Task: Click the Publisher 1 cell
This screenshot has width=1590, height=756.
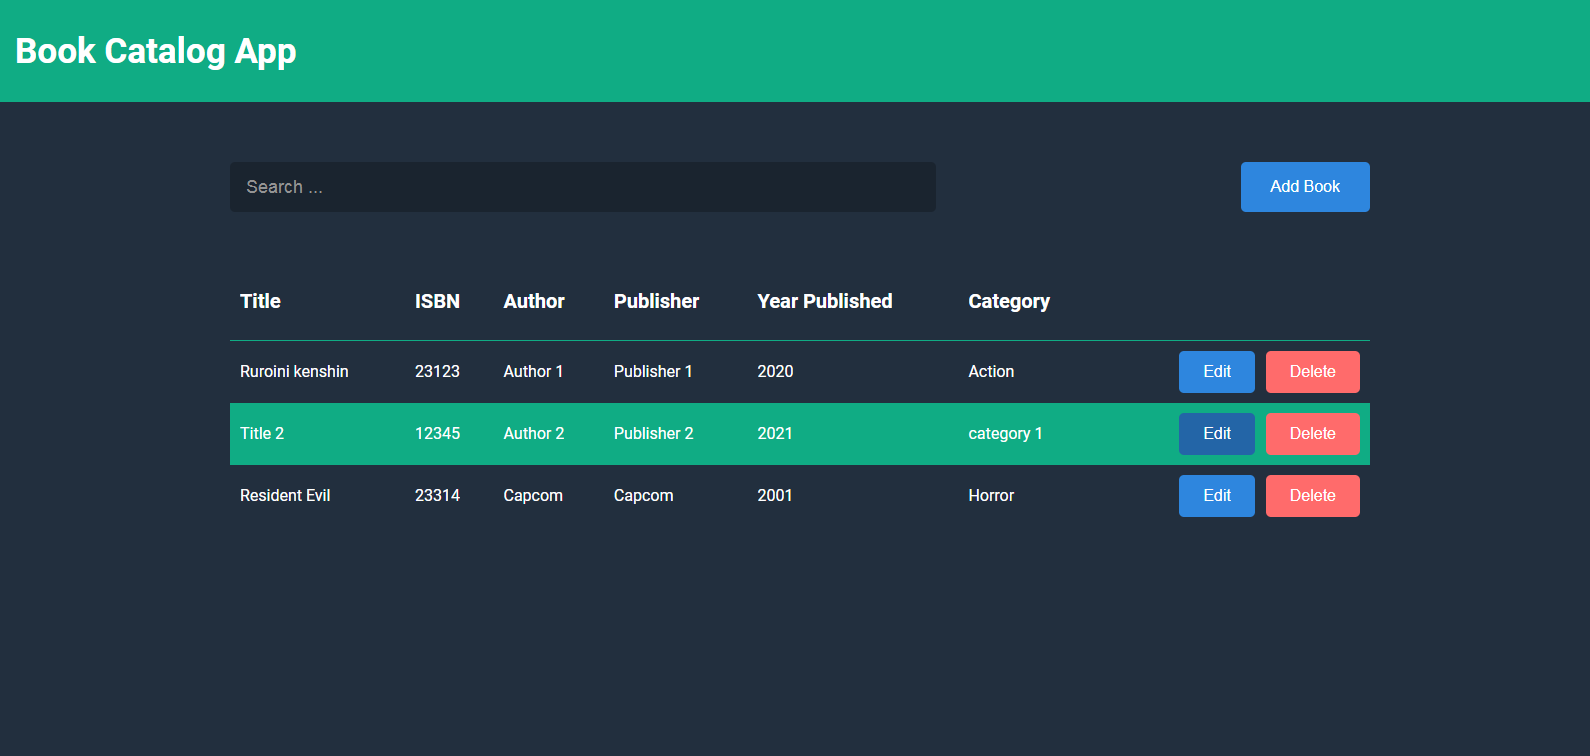Action: click(652, 372)
